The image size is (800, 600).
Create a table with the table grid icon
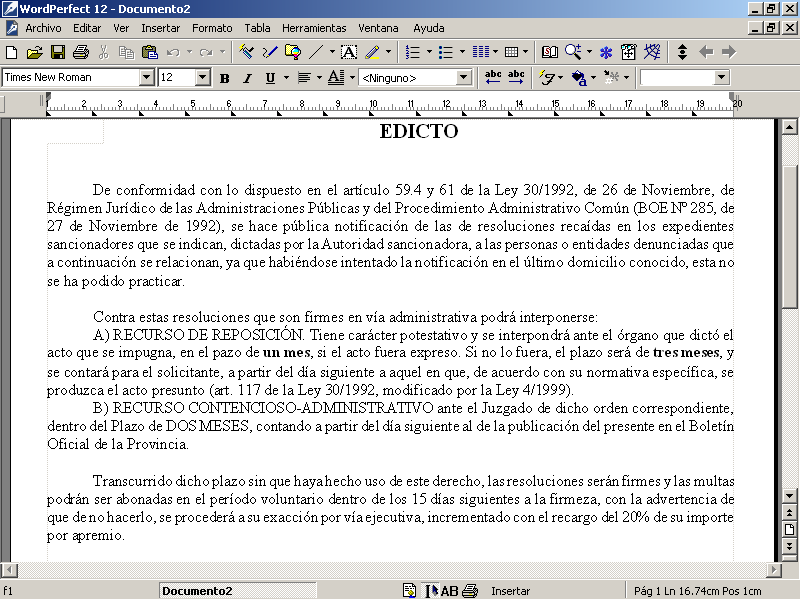(x=510, y=50)
